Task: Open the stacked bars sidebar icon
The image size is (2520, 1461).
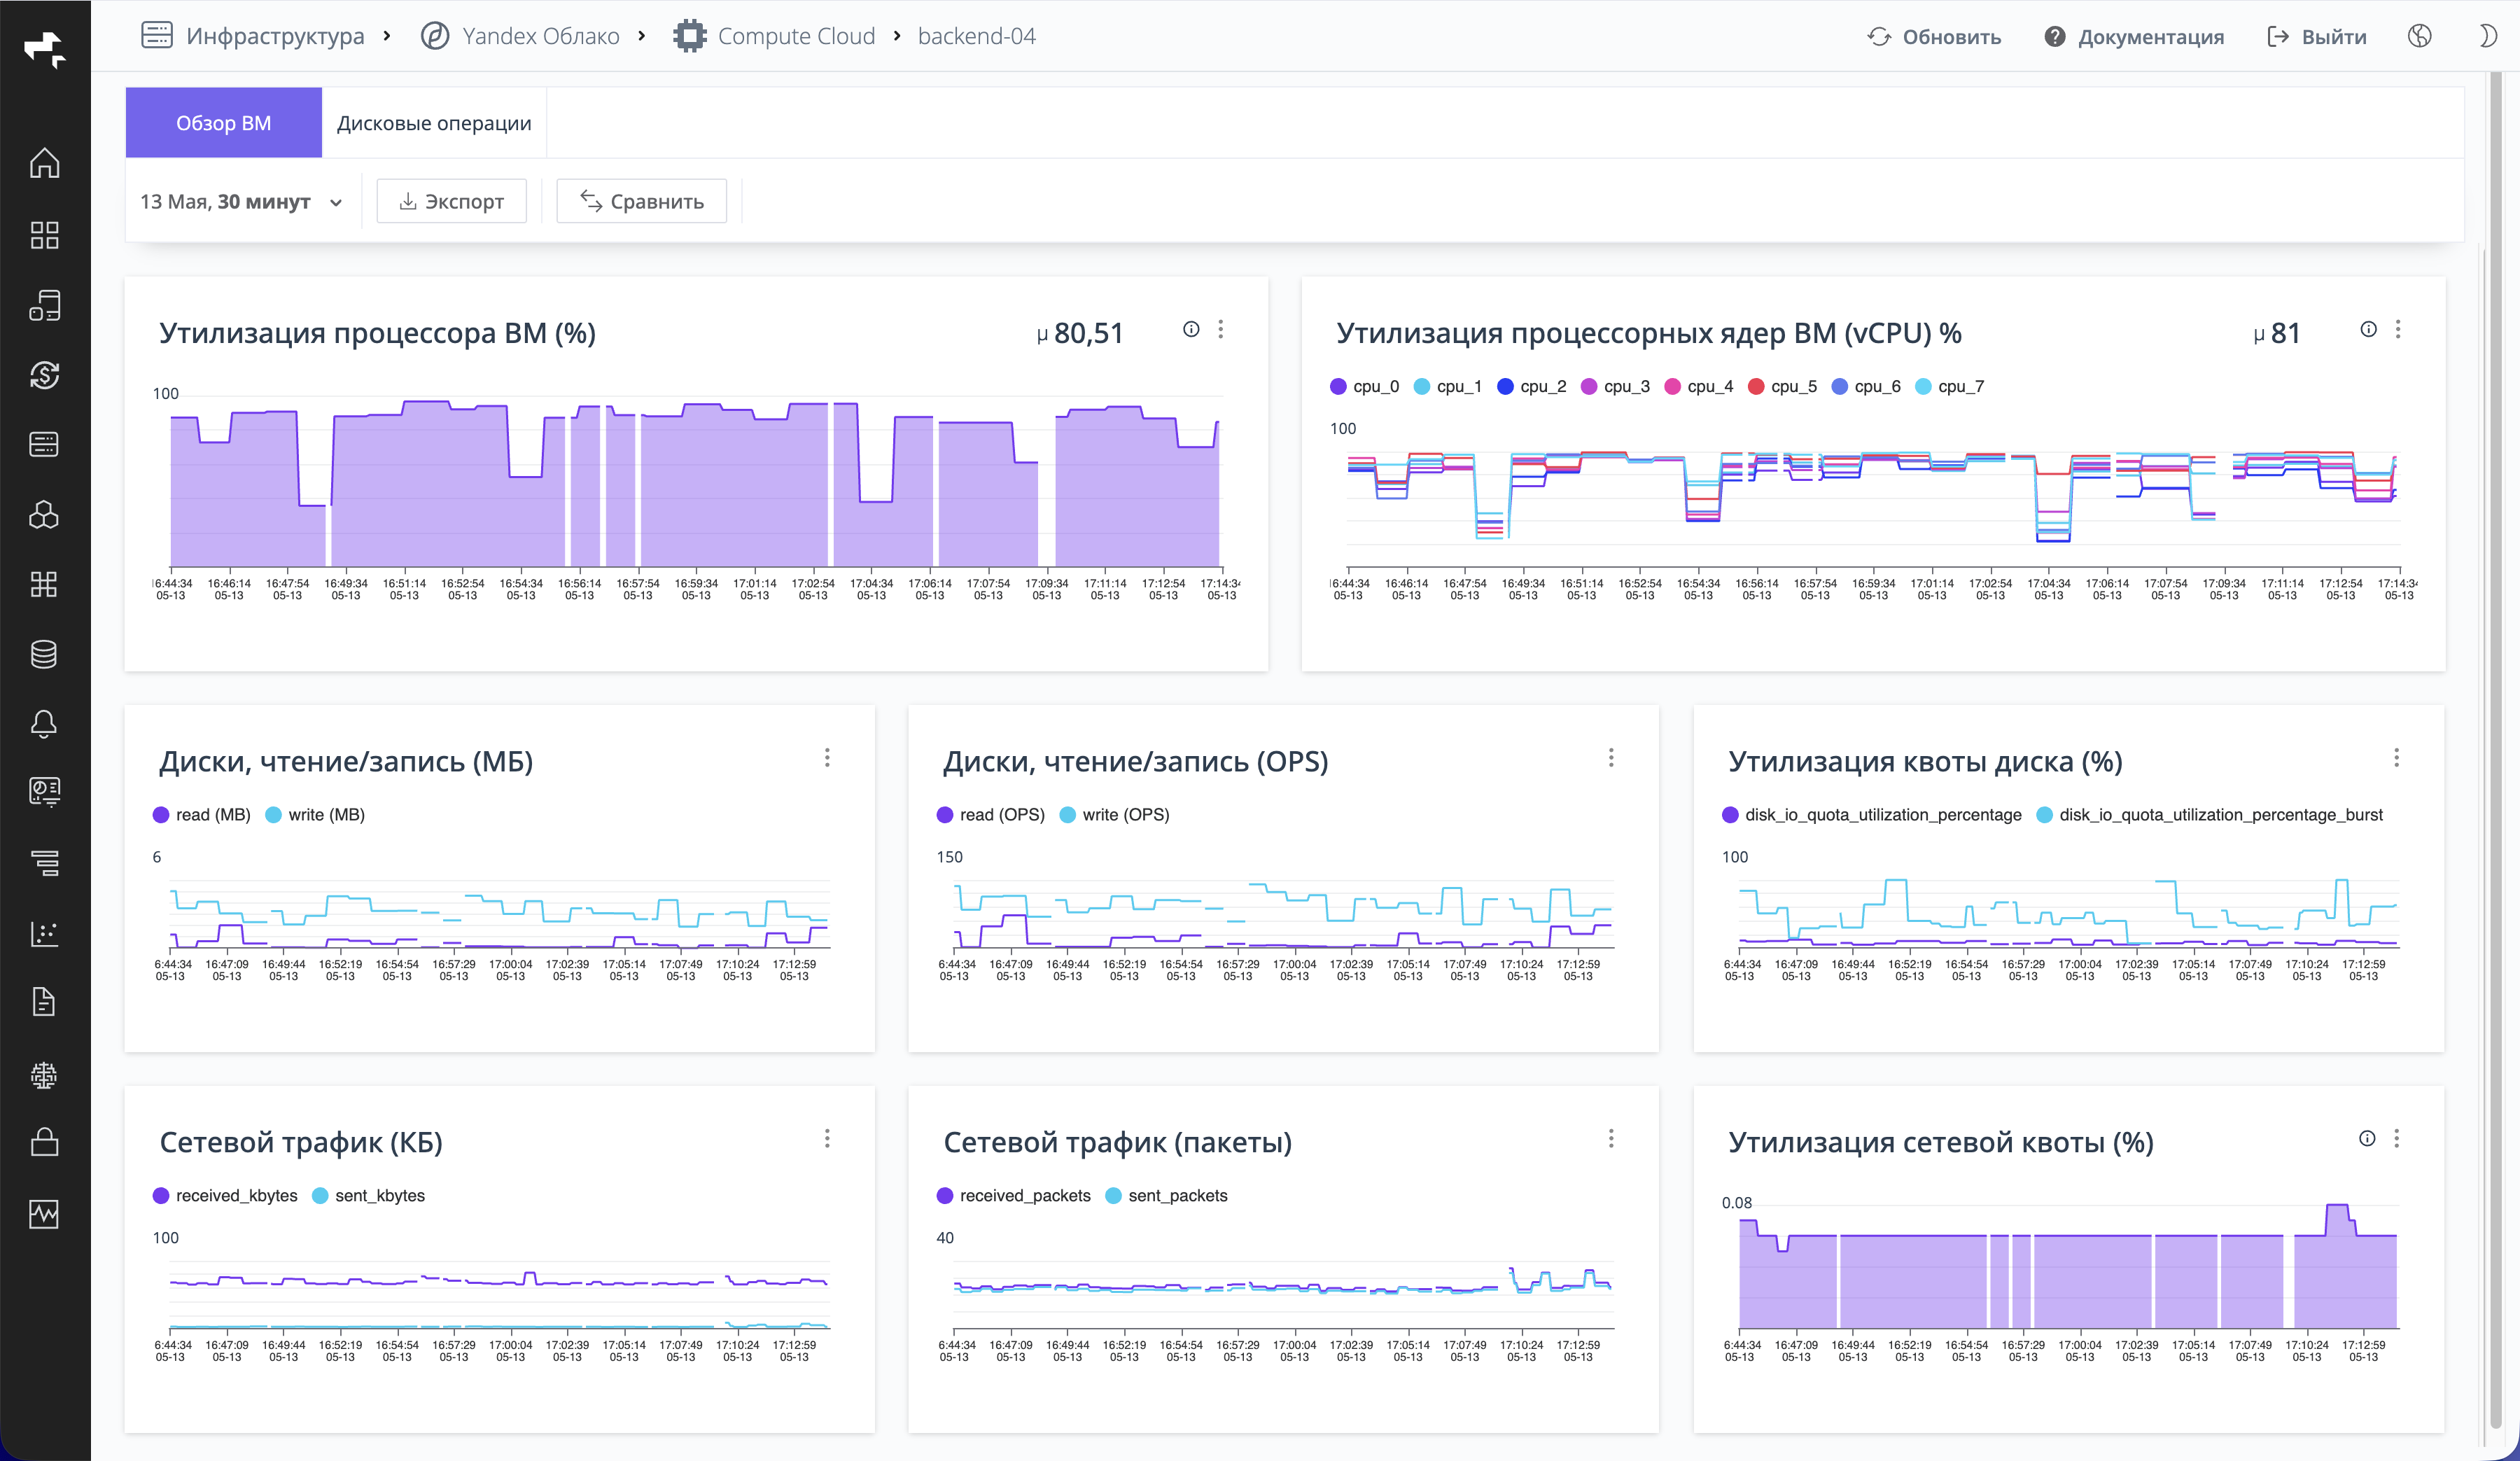Action: (x=44, y=862)
